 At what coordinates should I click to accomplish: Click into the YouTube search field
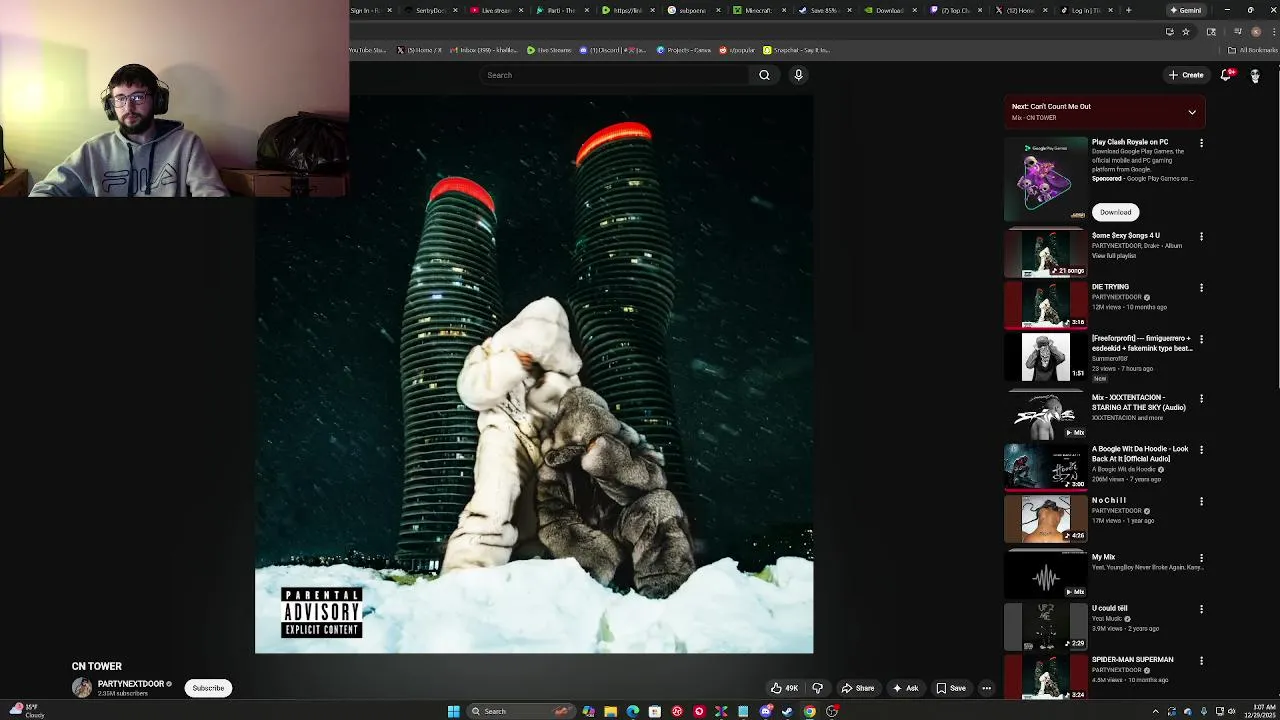612,75
